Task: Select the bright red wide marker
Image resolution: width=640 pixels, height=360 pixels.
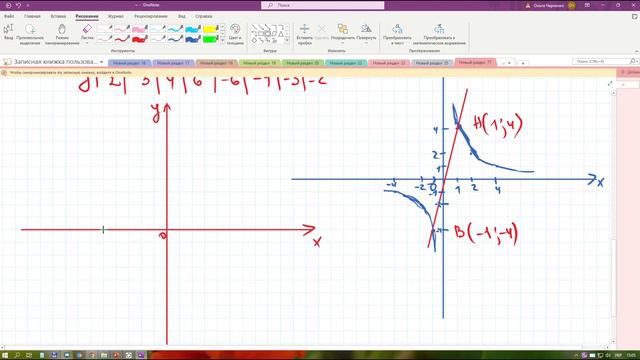Action: (x=140, y=39)
